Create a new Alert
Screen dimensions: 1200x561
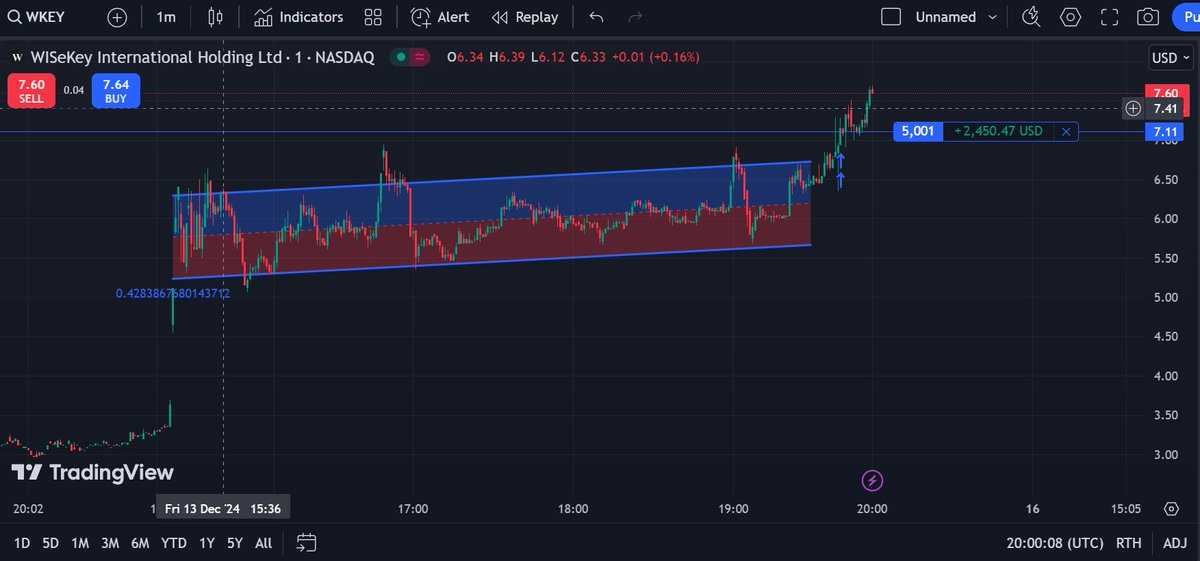click(x=440, y=17)
